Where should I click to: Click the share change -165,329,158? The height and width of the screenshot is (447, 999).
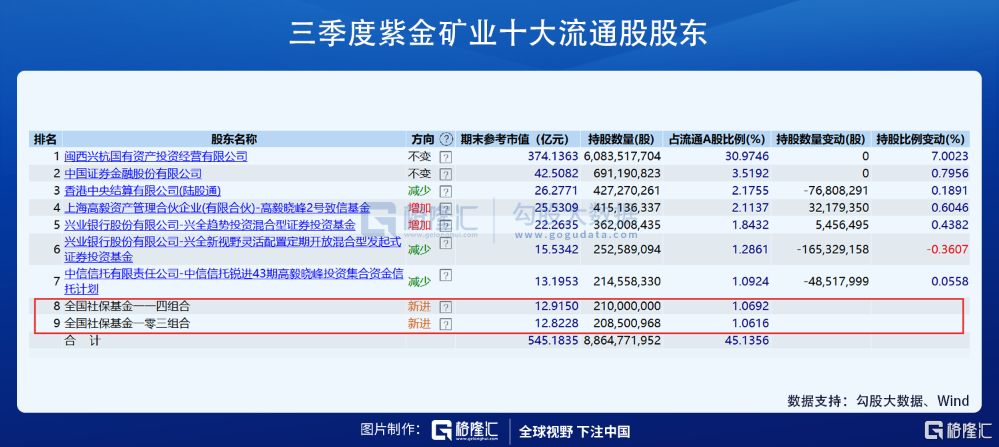pos(832,249)
